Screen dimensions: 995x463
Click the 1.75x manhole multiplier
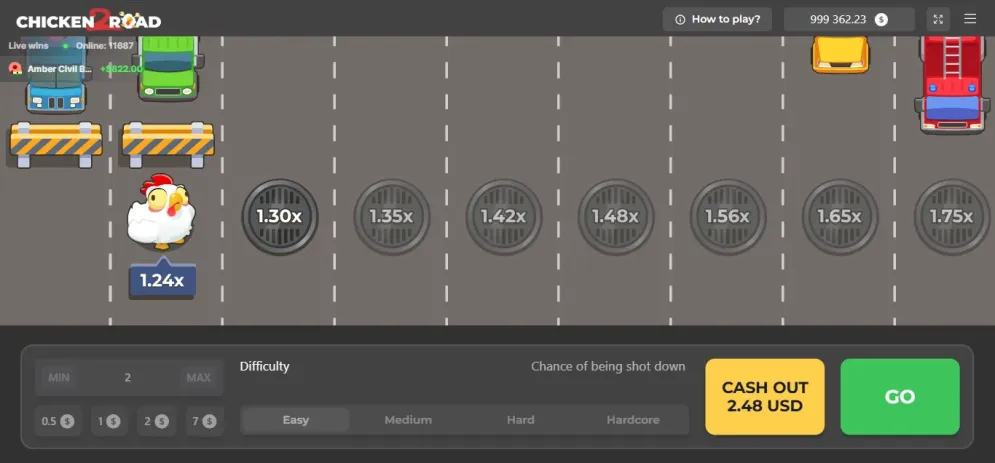coord(952,217)
